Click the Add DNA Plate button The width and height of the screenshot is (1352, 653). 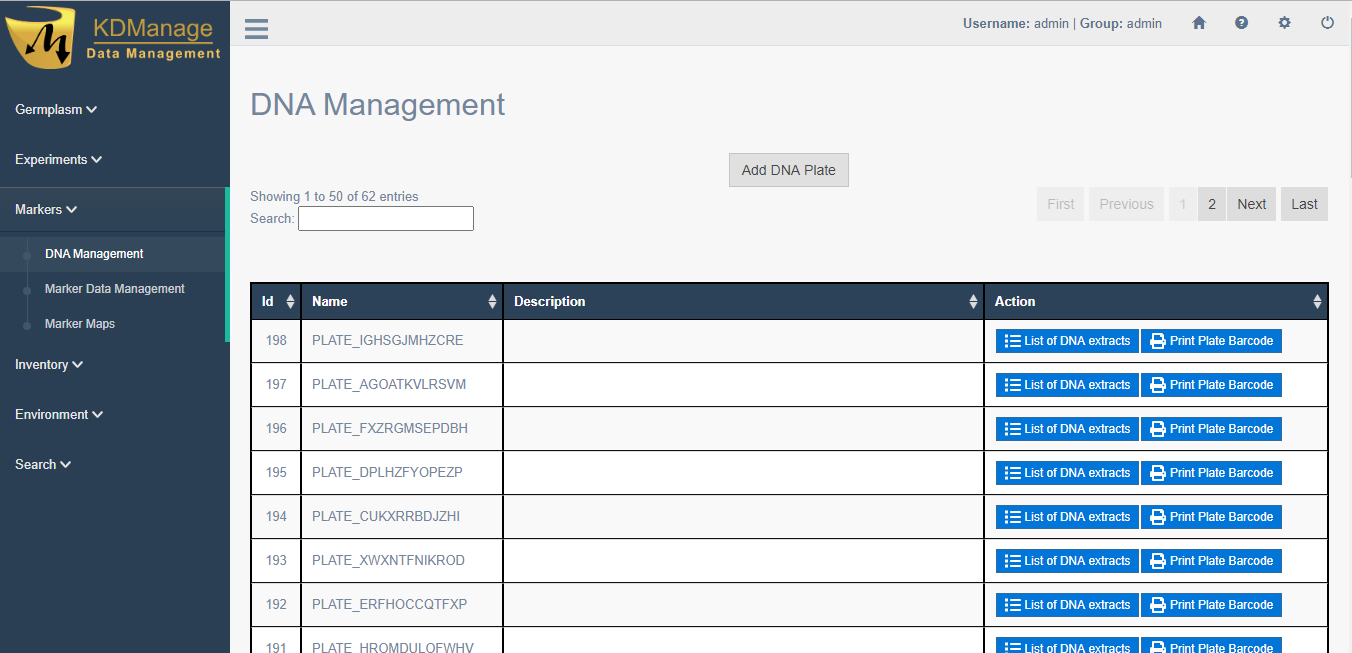tap(788, 170)
